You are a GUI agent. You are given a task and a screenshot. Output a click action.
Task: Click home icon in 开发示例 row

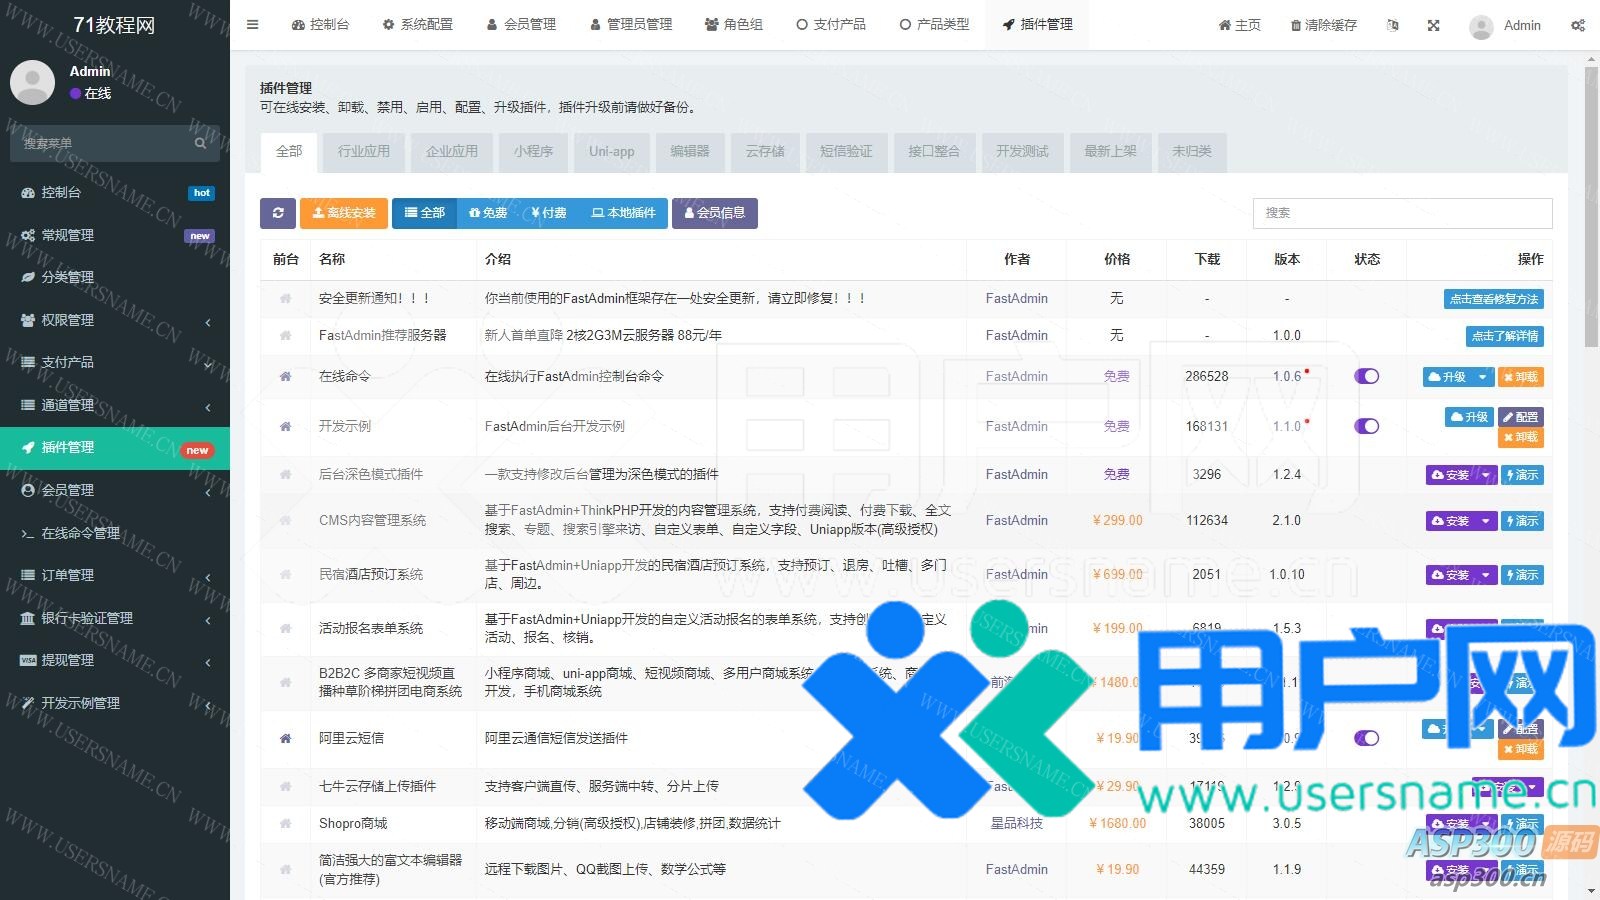[x=285, y=427]
